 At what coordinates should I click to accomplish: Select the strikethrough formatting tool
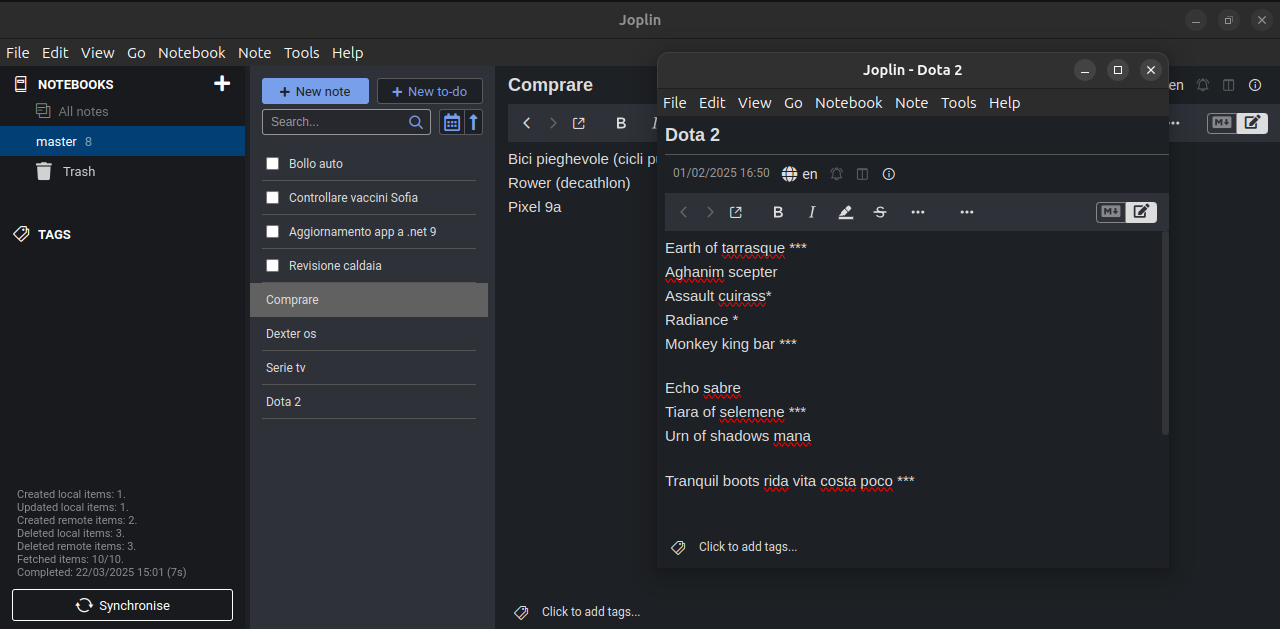pyautogui.click(x=879, y=212)
